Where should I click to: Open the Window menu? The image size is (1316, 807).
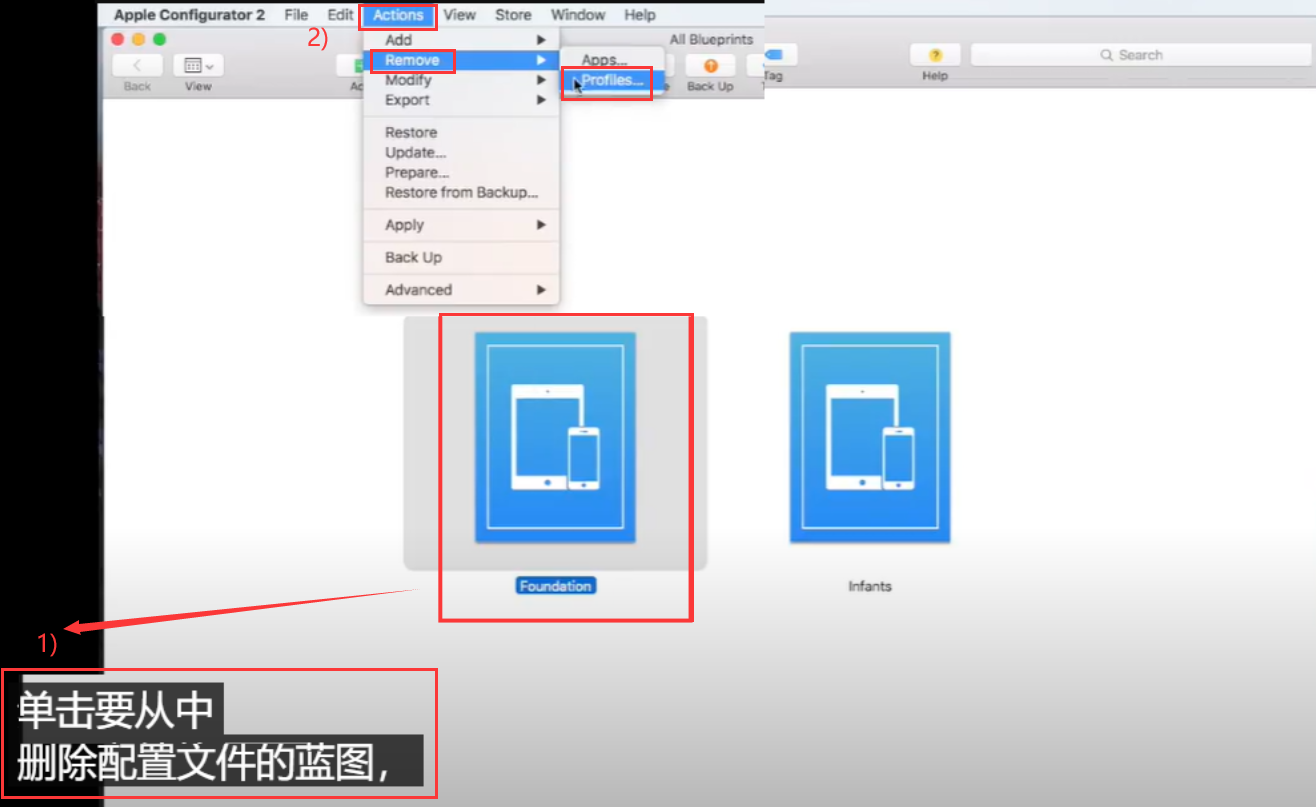pos(578,15)
